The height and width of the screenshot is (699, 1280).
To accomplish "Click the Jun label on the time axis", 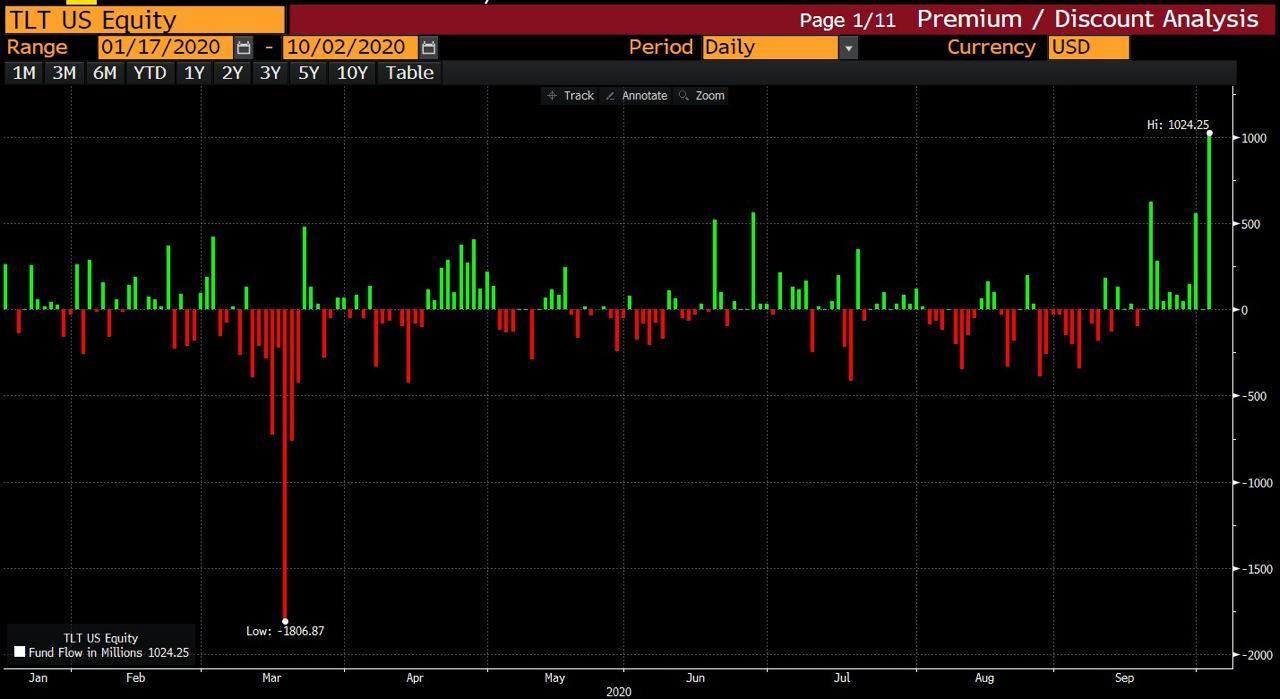I will [695, 678].
